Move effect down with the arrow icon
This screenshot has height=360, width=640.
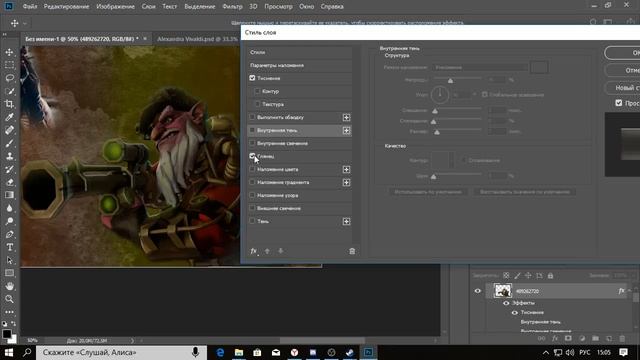coord(280,251)
